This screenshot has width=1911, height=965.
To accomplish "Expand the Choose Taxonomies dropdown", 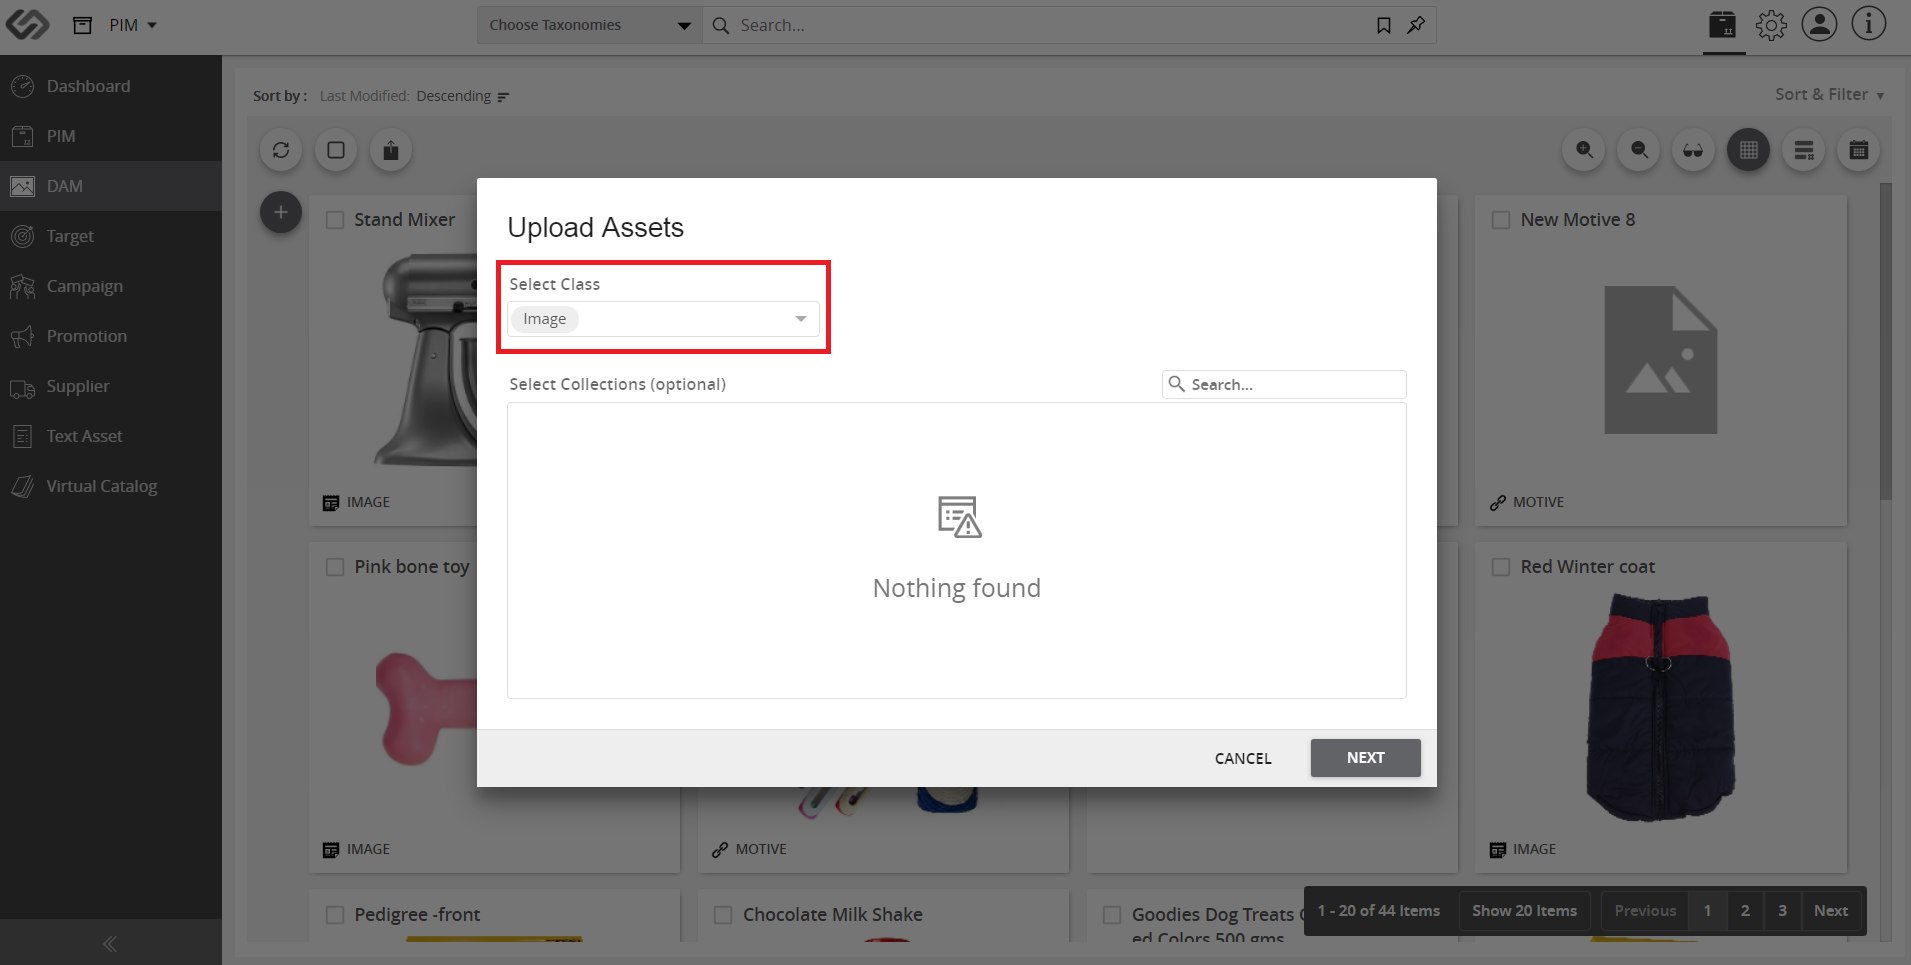I will pos(589,25).
